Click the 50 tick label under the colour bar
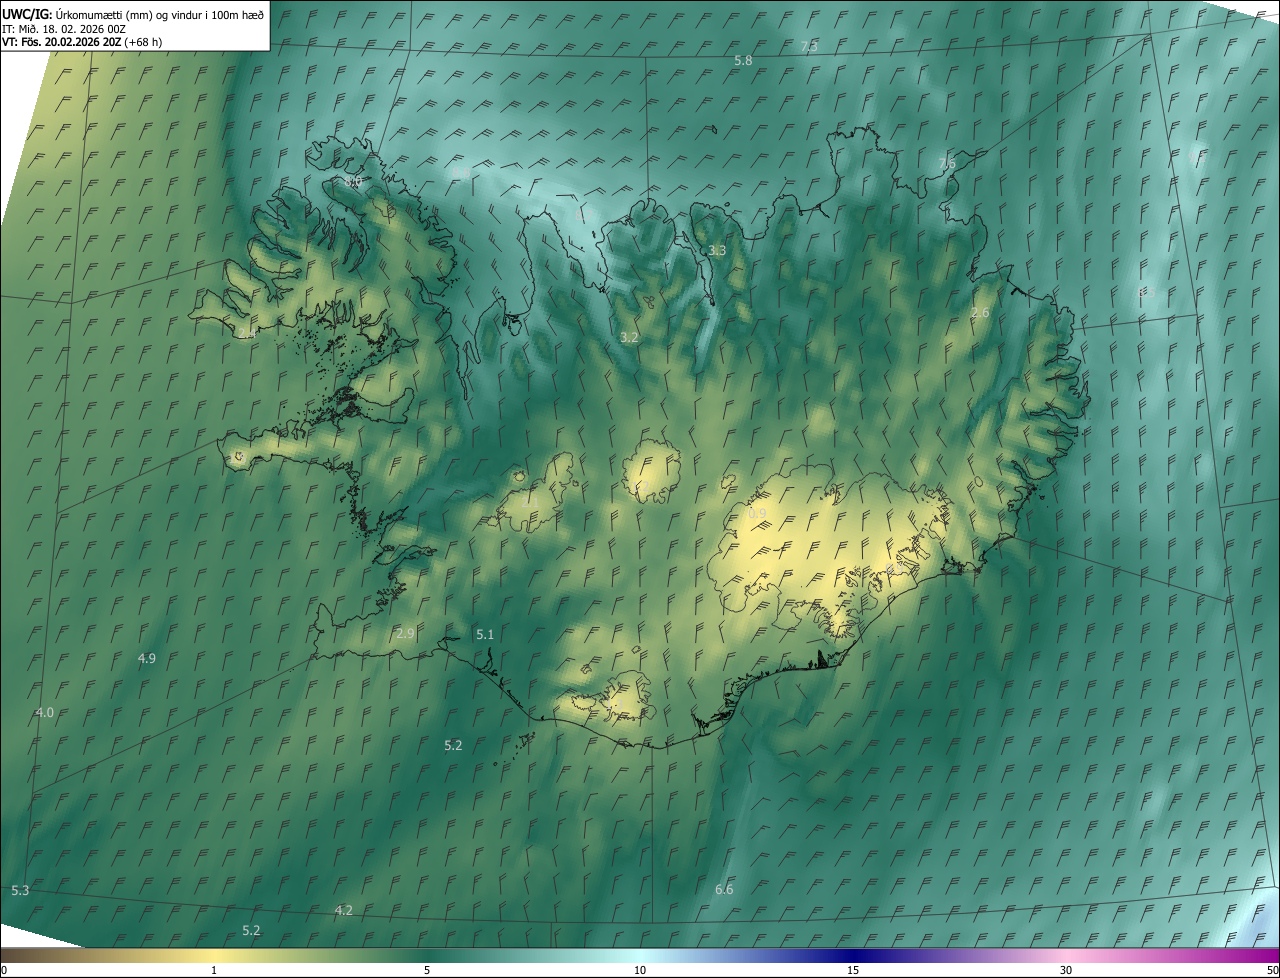The width and height of the screenshot is (1280, 978). pos(1272,970)
